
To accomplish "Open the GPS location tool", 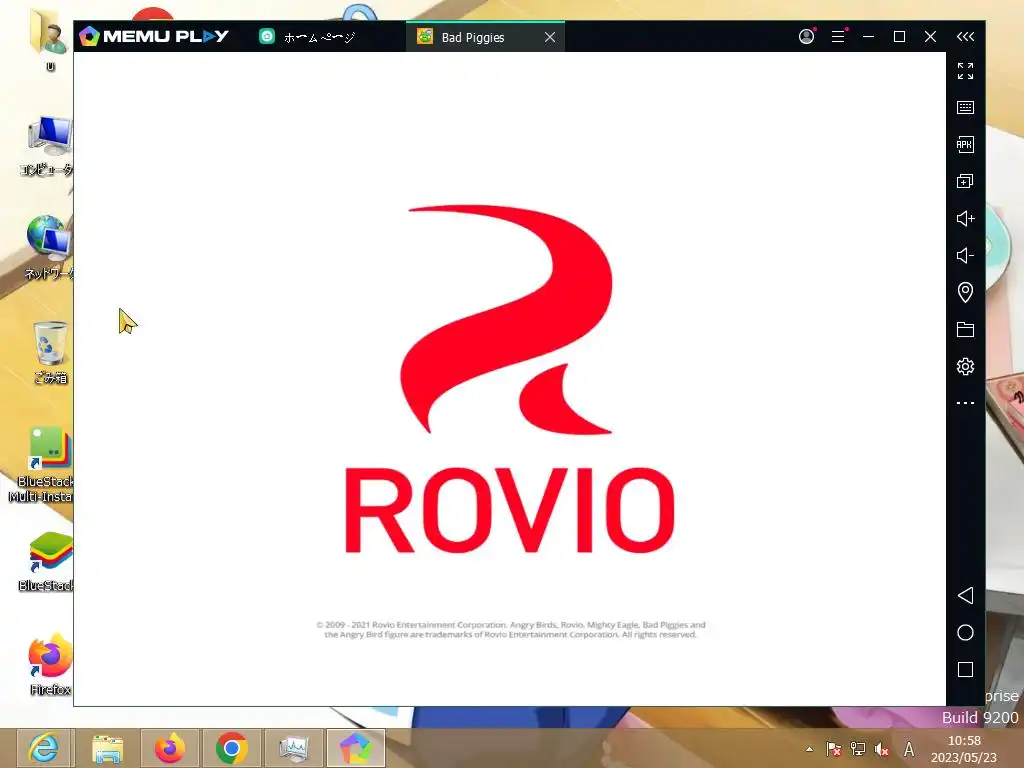I will click(965, 292).
